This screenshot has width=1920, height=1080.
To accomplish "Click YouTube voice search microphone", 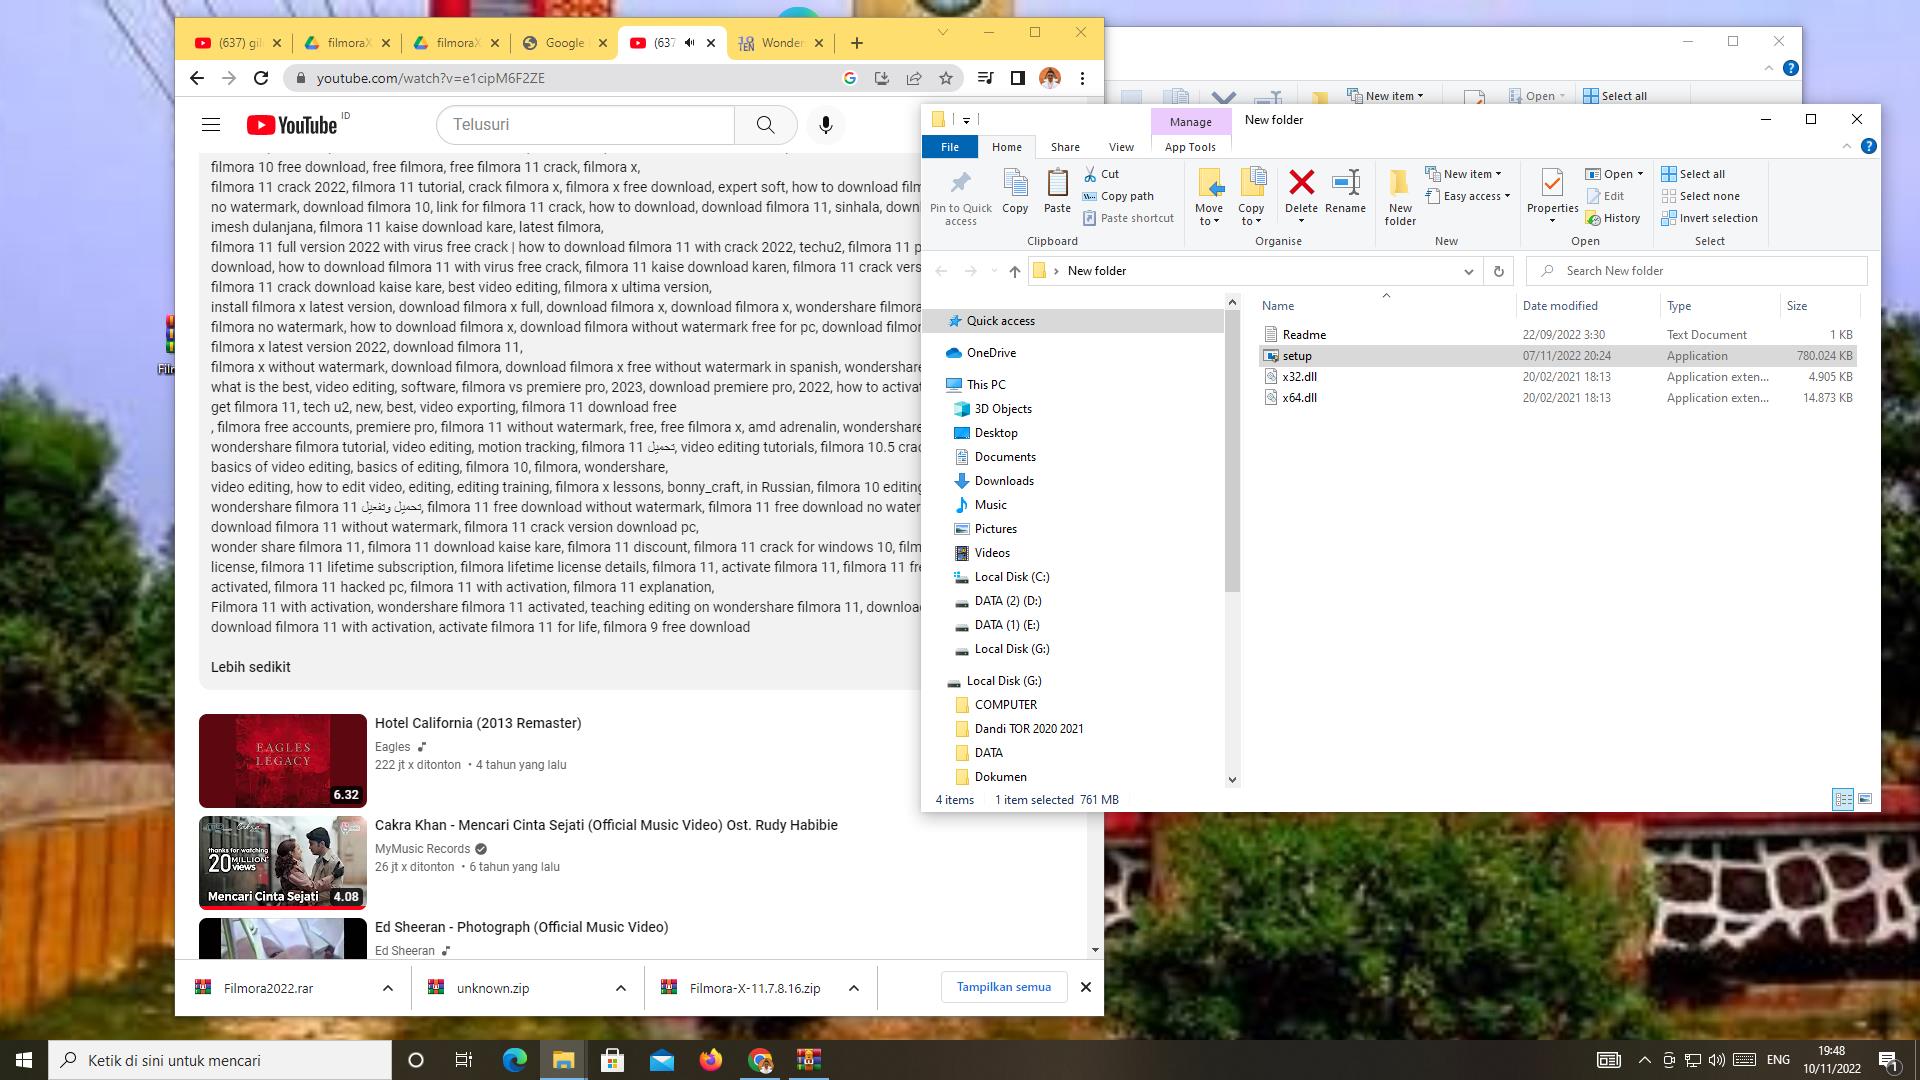I will (x=825, y=125).
